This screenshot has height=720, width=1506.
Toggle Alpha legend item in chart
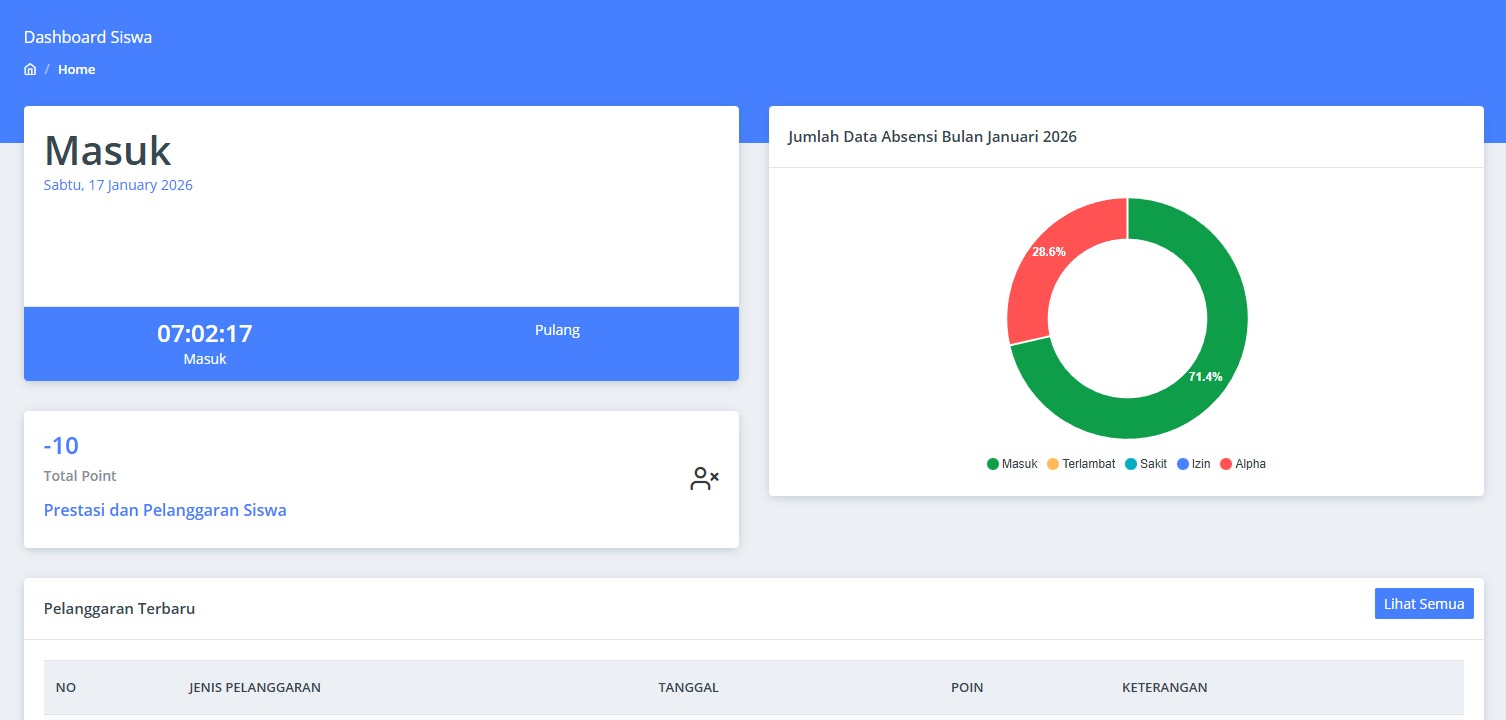tap(1242, 464)
